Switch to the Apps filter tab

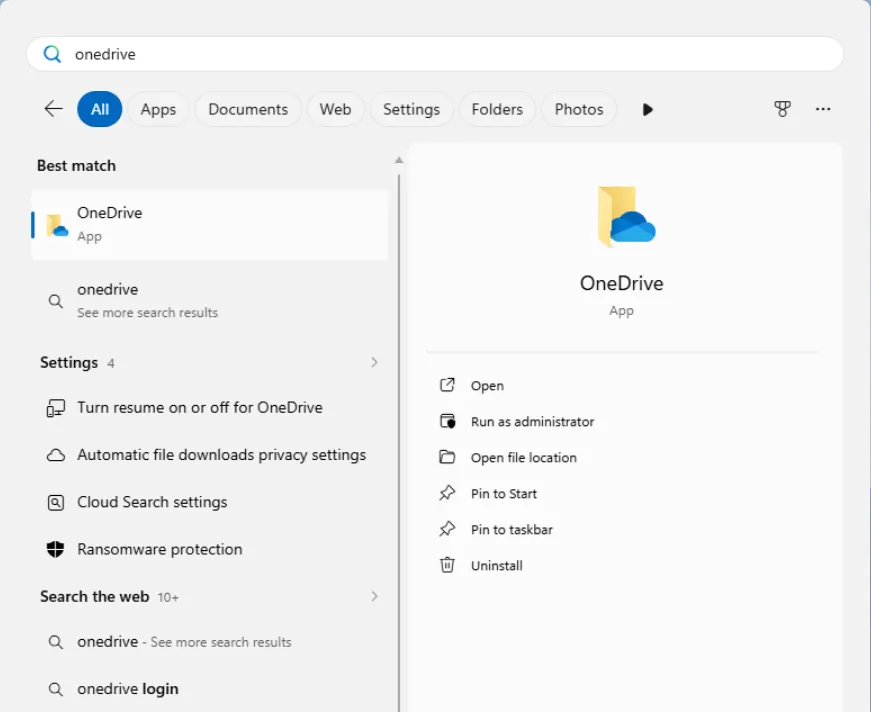point(158,109)
